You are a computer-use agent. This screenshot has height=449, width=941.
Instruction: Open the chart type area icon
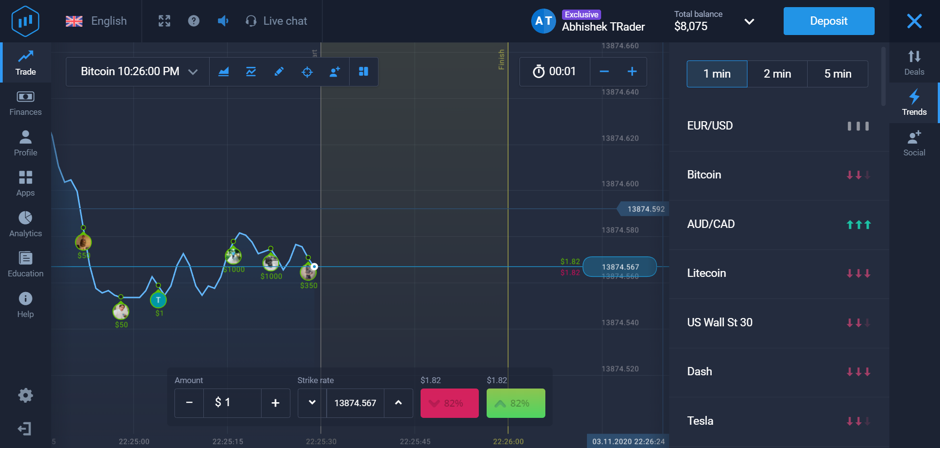pyautogui.click(x=224, y=72)
